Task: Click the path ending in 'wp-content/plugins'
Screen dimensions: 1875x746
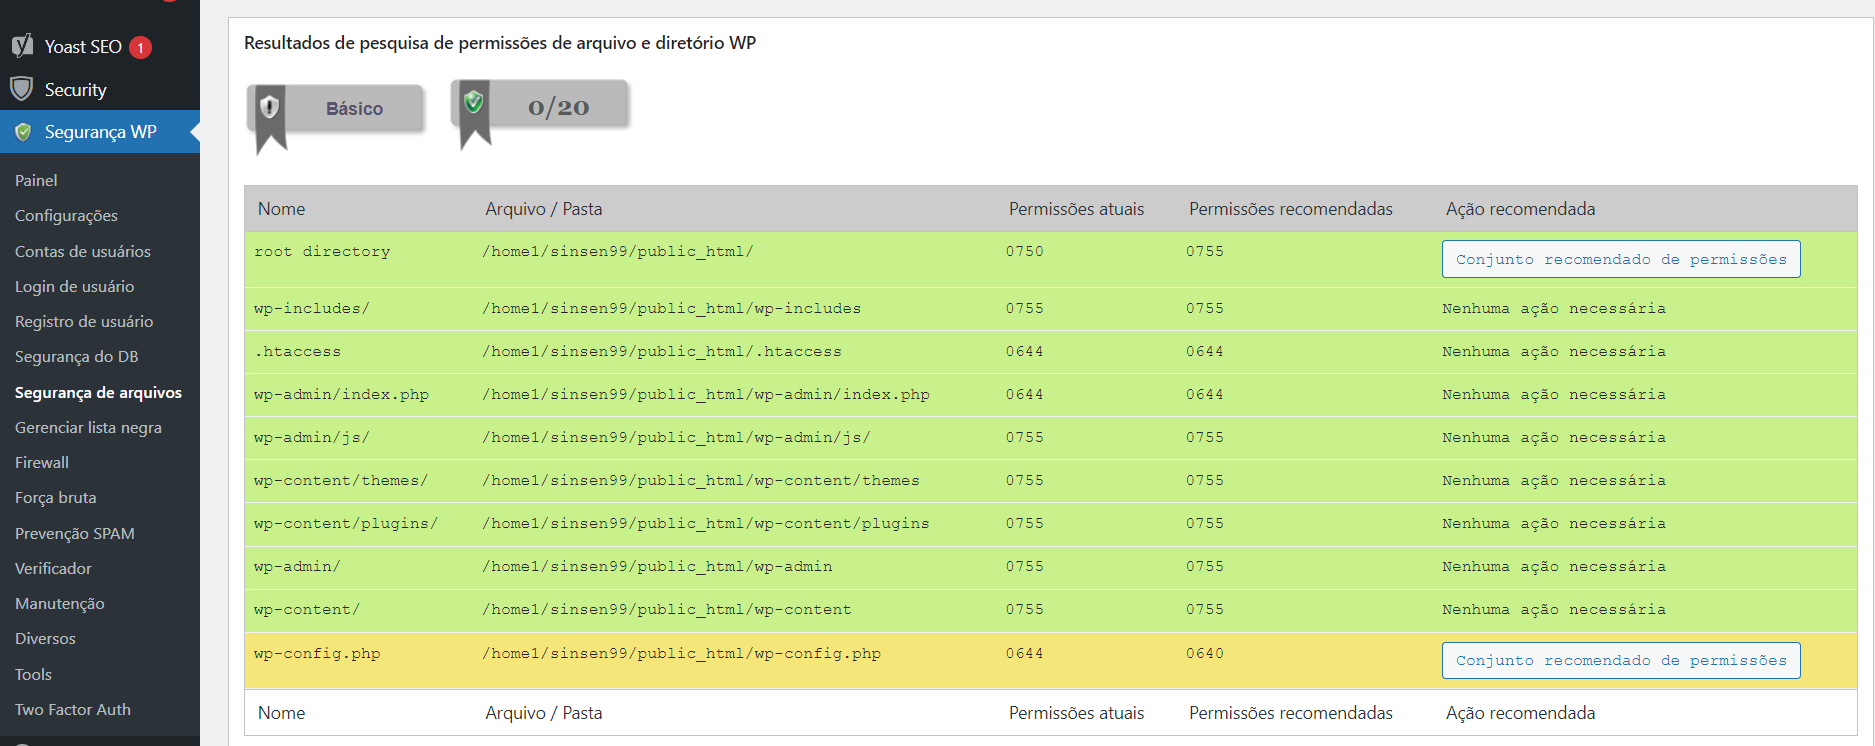Action: (x=706, y=523)
